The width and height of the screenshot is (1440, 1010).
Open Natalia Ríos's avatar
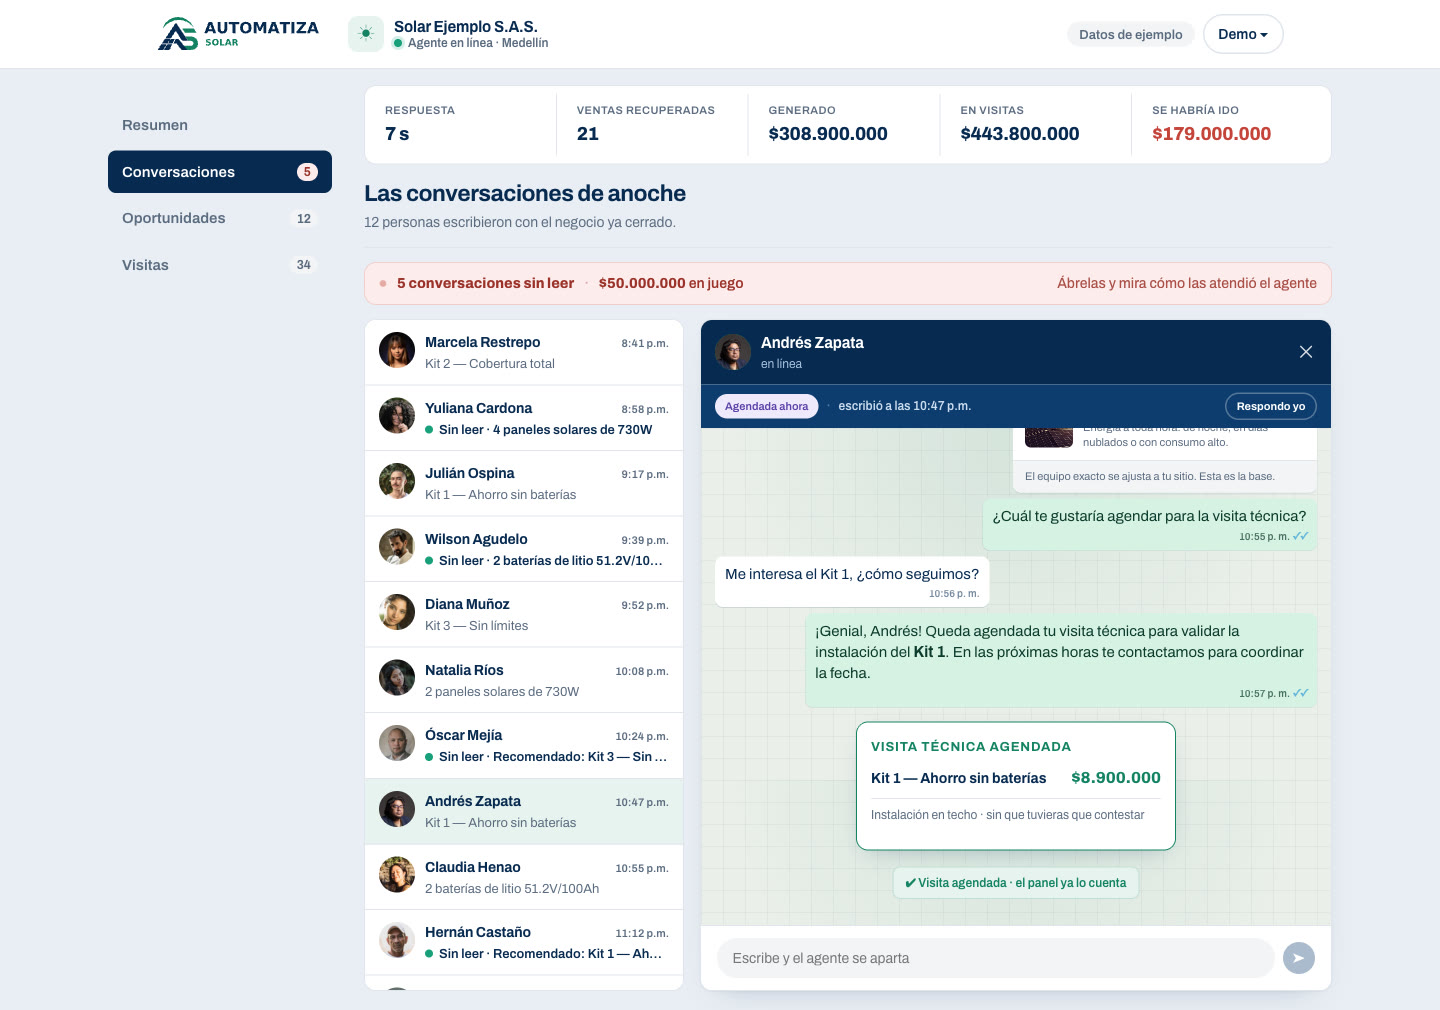coord(397,678)
